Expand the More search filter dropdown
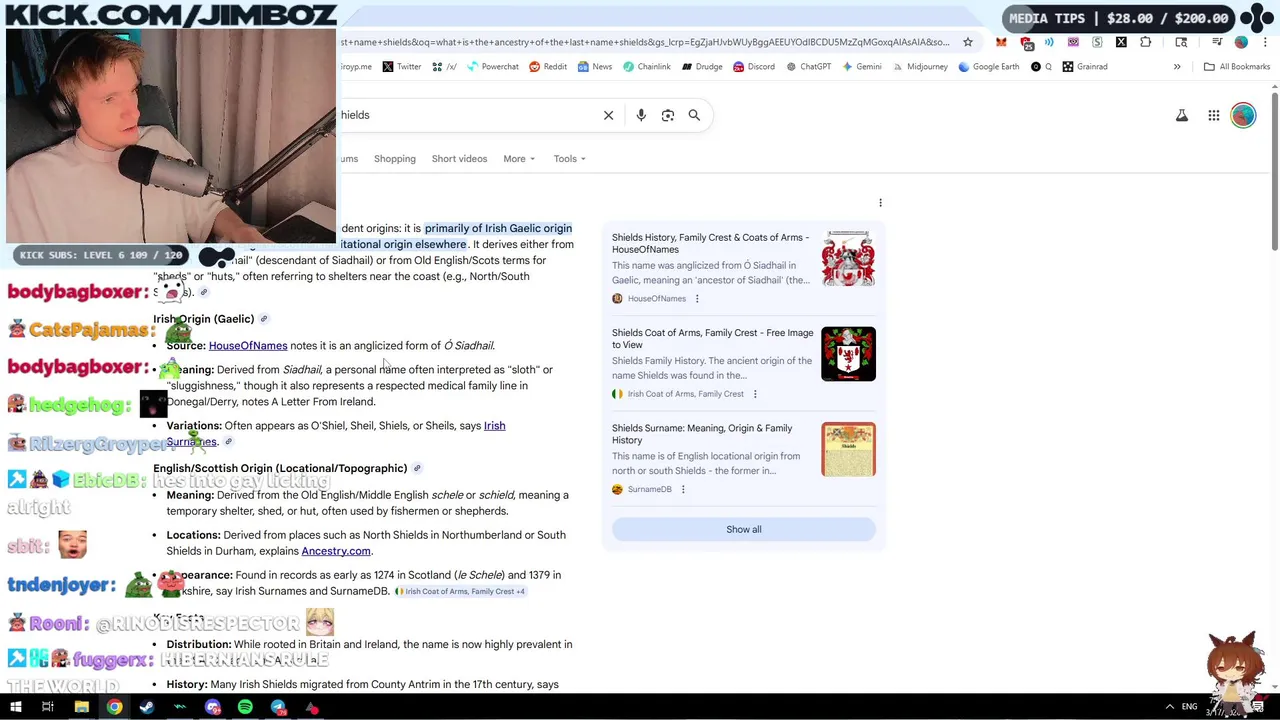1280x720 pixels. click(519, 159)
